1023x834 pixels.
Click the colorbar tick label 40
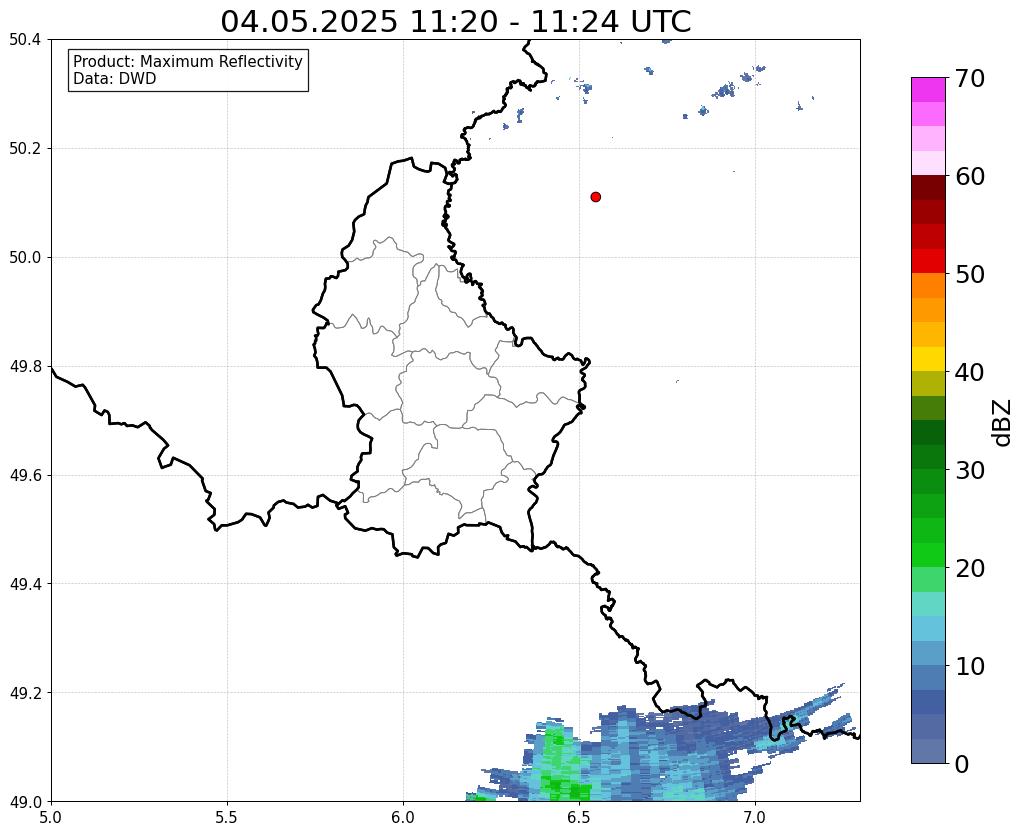point(970,372)
